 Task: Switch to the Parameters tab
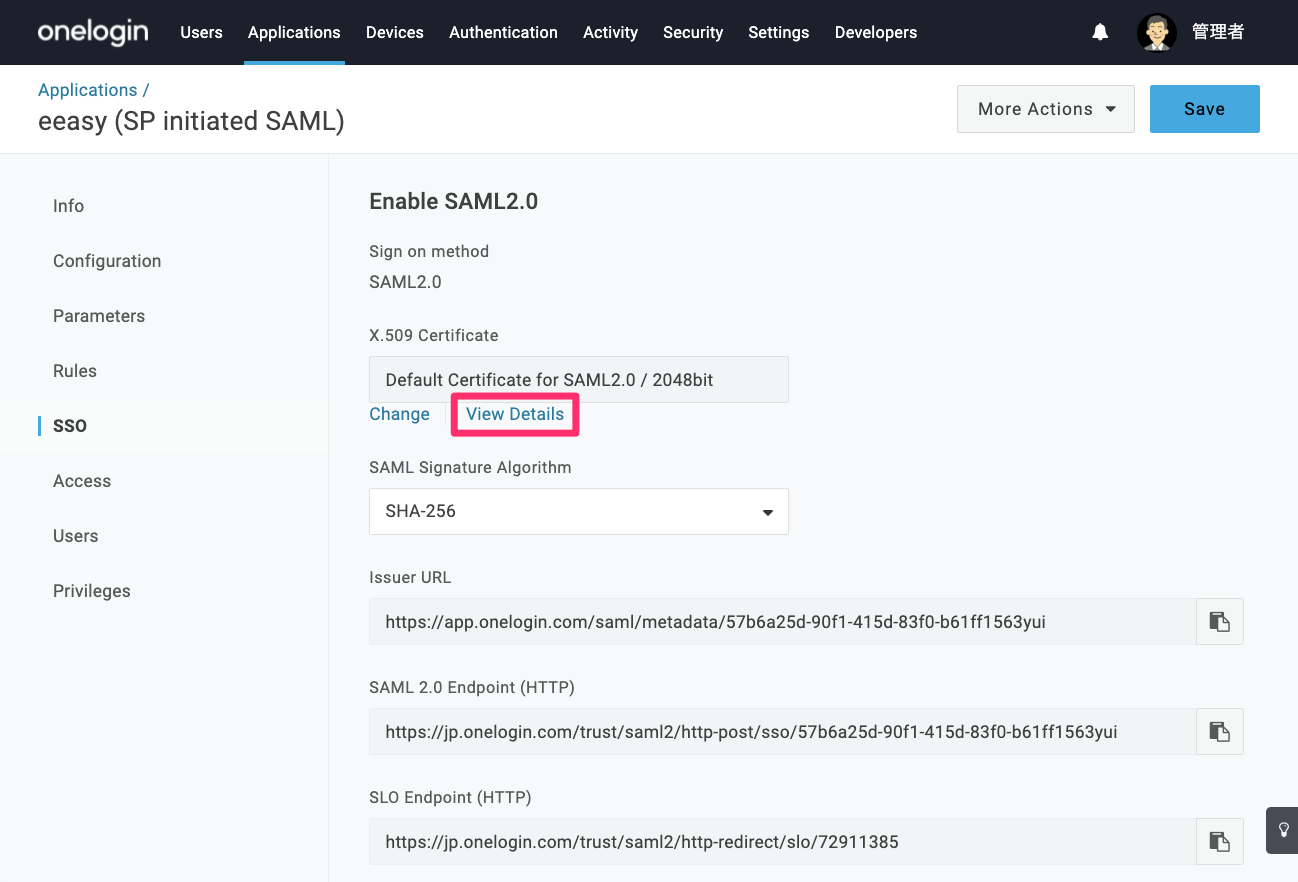(99, 316)
